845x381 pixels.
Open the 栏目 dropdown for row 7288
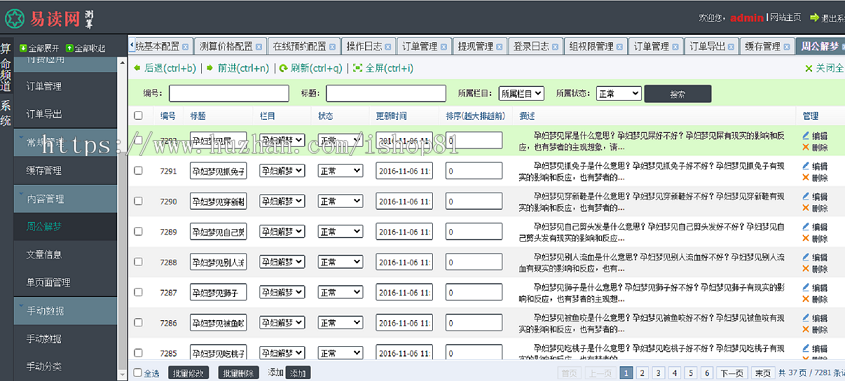tap(282, 262)
